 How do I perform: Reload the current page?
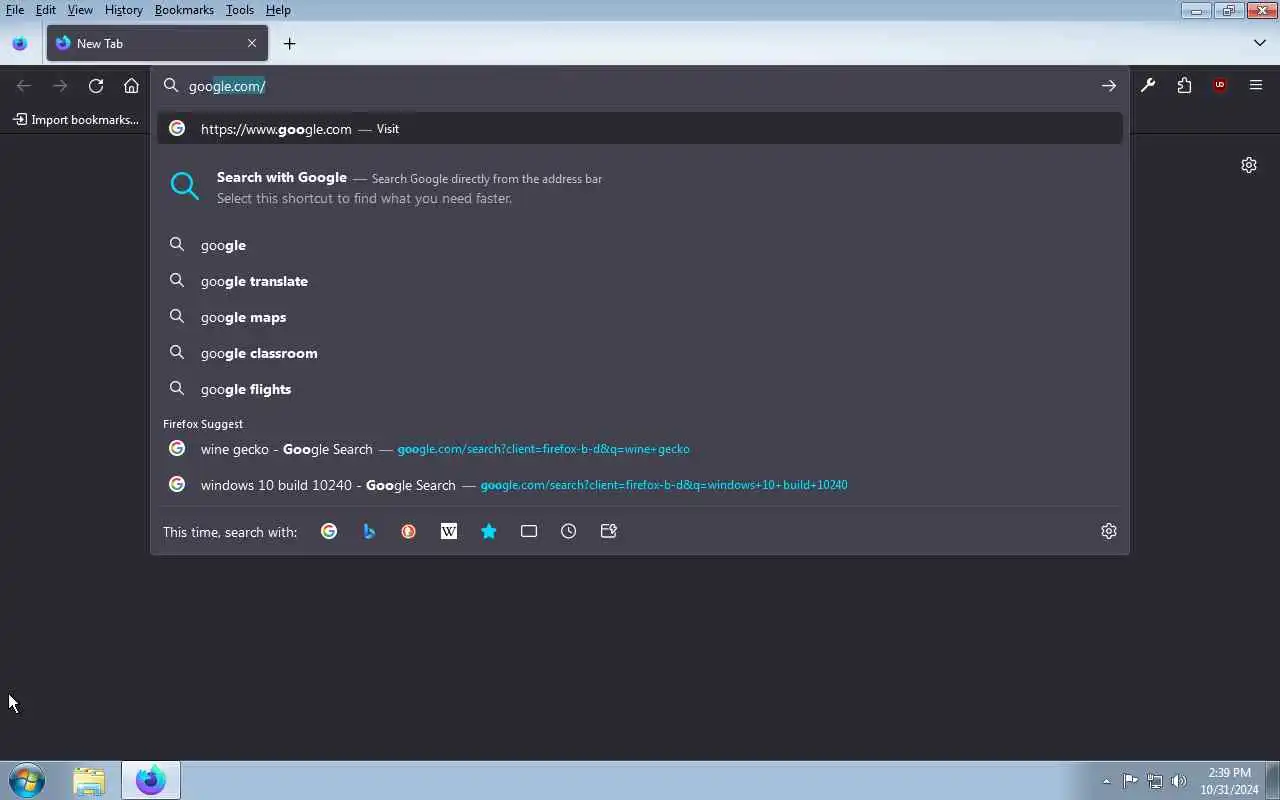[x=96, y=86]
